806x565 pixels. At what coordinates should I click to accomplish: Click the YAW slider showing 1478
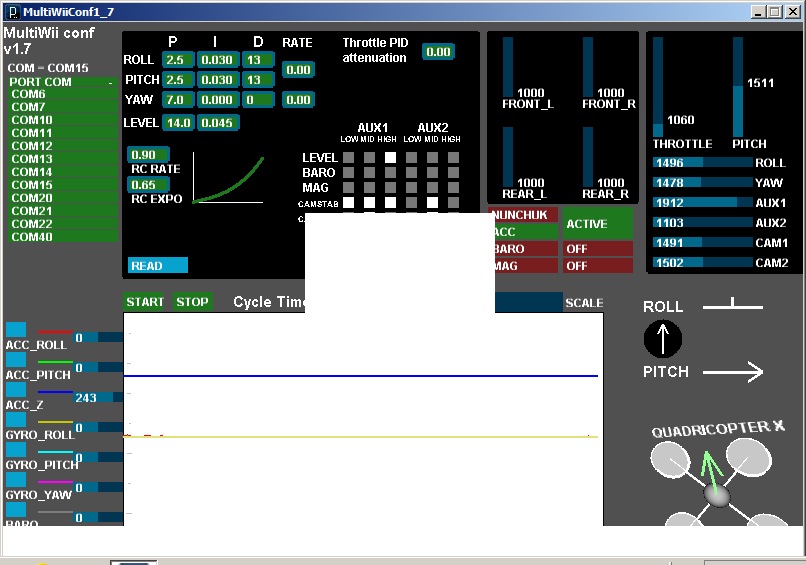click(x=703, y=183)
